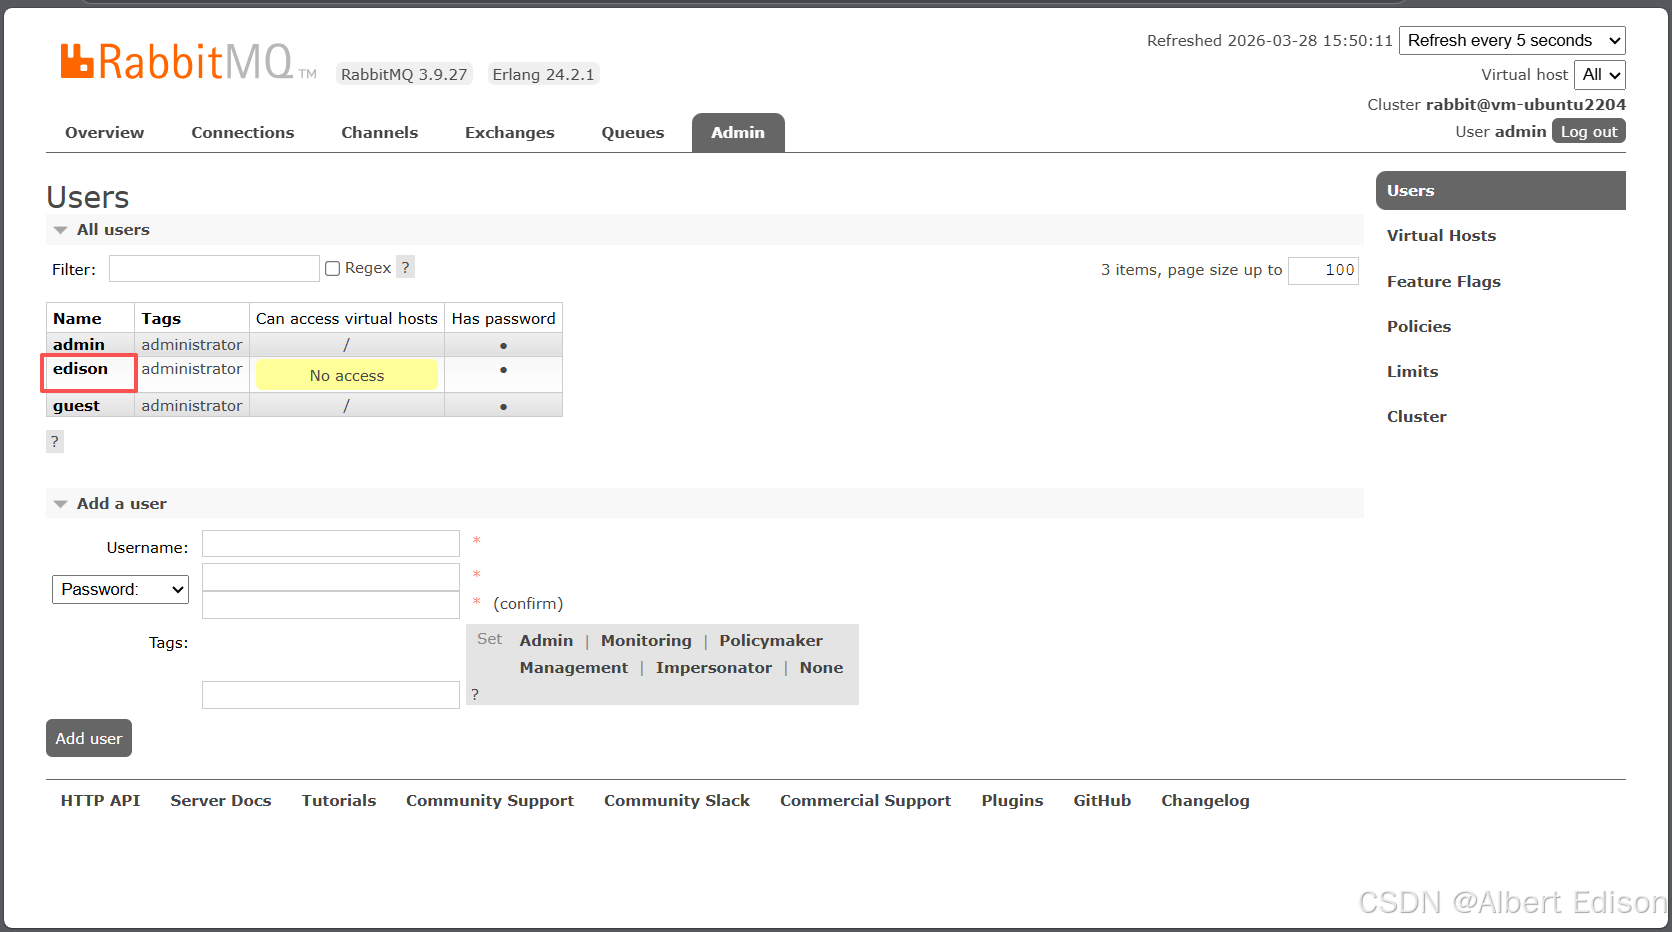1672x932 pixels.
Task: Open Virtual Hosts in the sidebar
Action: pyautogui.click(x=1441, y=235)
